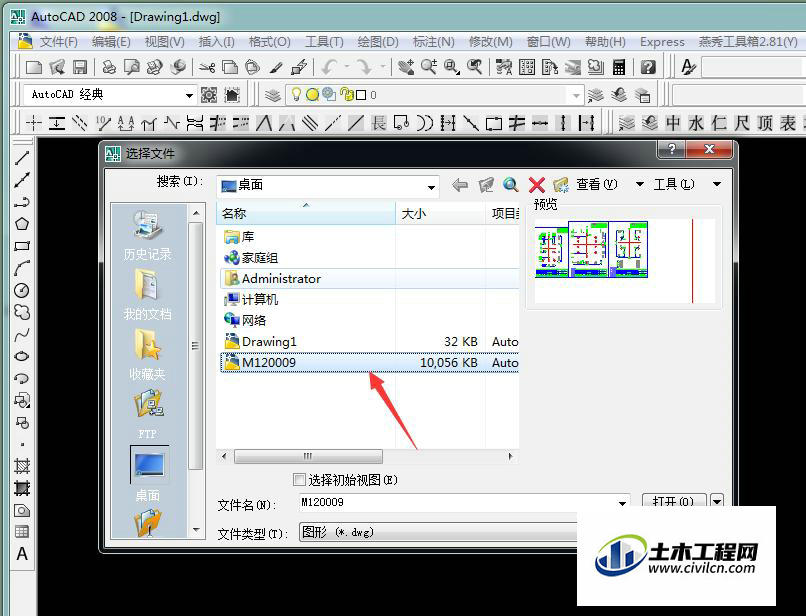This screenshot has width=806, height=616.
Task: Select the Ellipse draw tool
Action: pyautogui.click(x=22, y=356)
